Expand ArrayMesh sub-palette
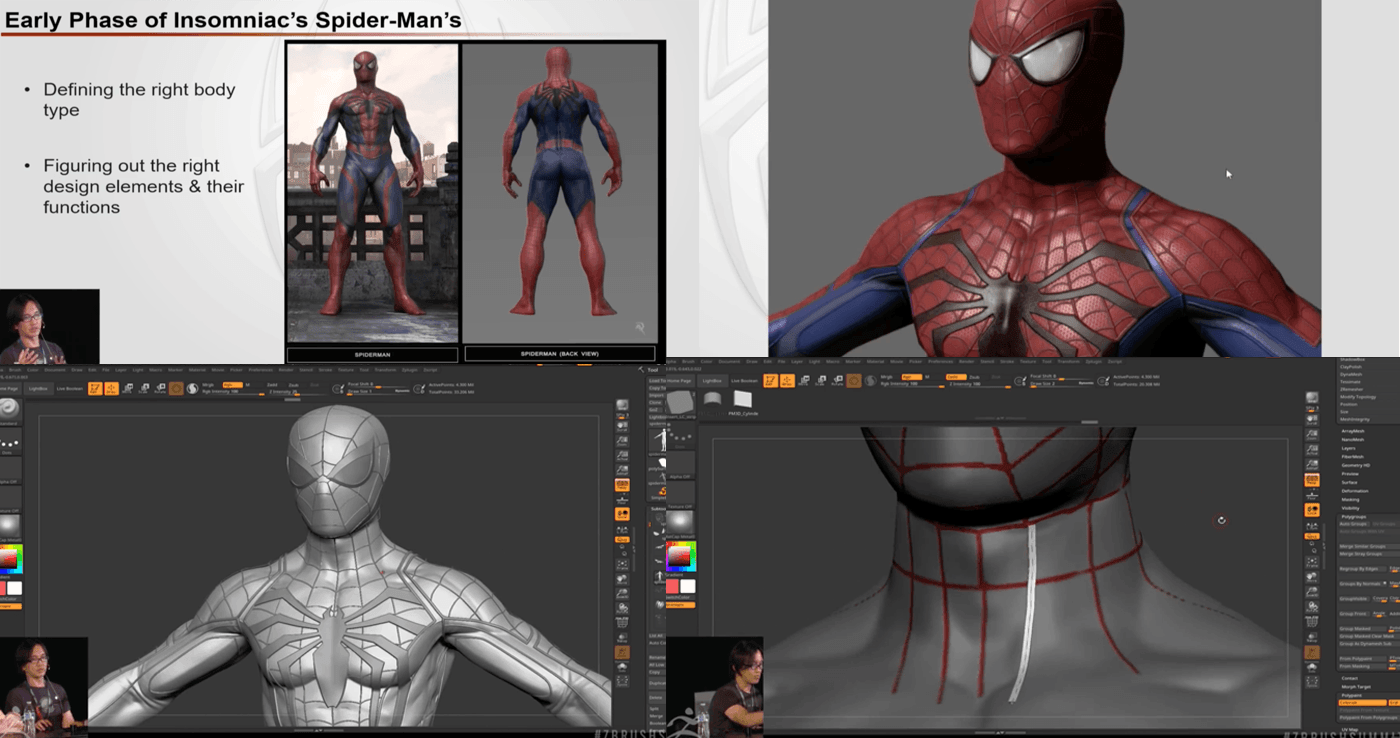1400x738 pixels. pyautogui.click(x=1352, y=431)
